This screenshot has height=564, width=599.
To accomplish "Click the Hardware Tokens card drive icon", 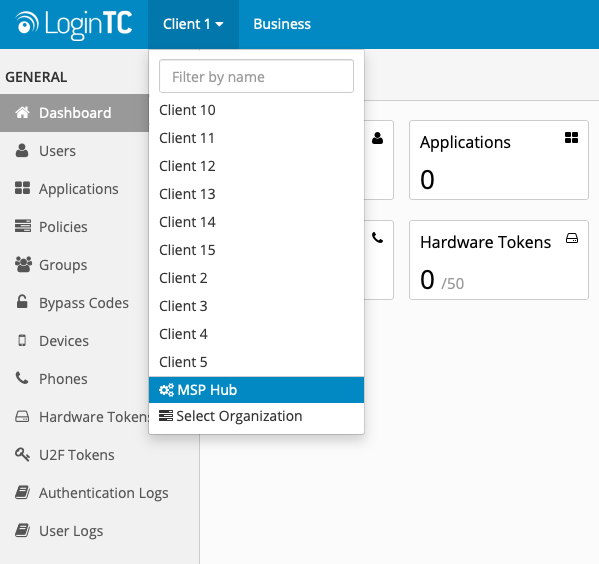I will [572, 238].
